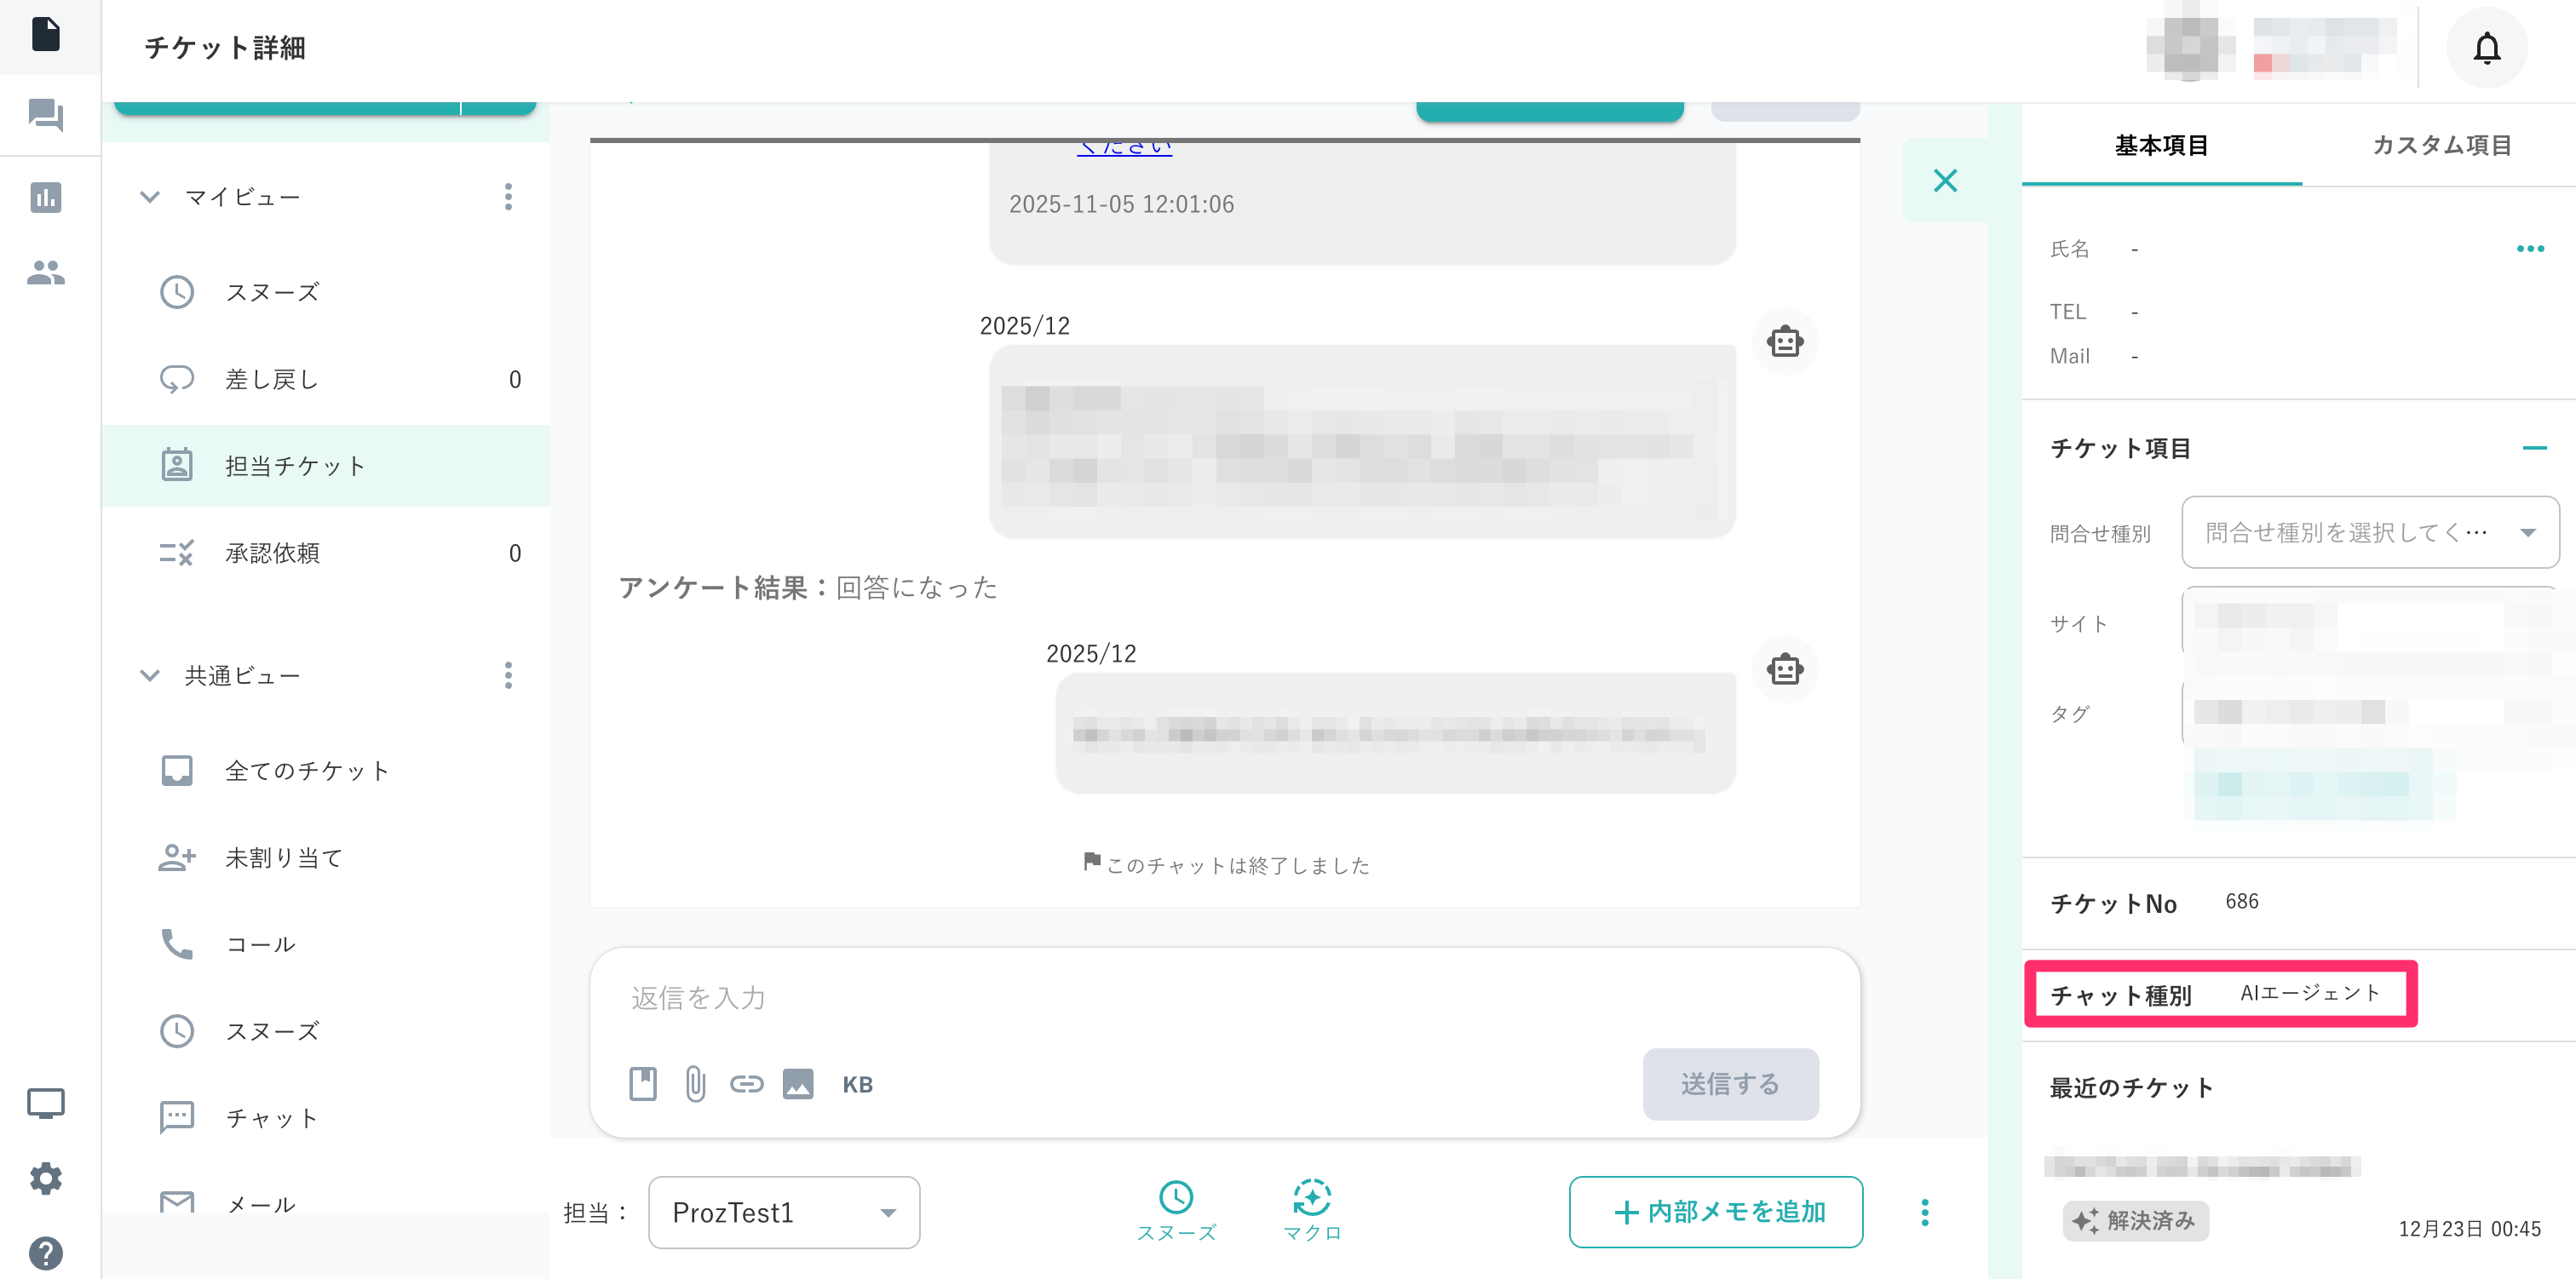The height and width of the screenshot is (1279, 2576).
Task: Switch to the カスタム項目 tab
Action: [x=2441, y=146]
